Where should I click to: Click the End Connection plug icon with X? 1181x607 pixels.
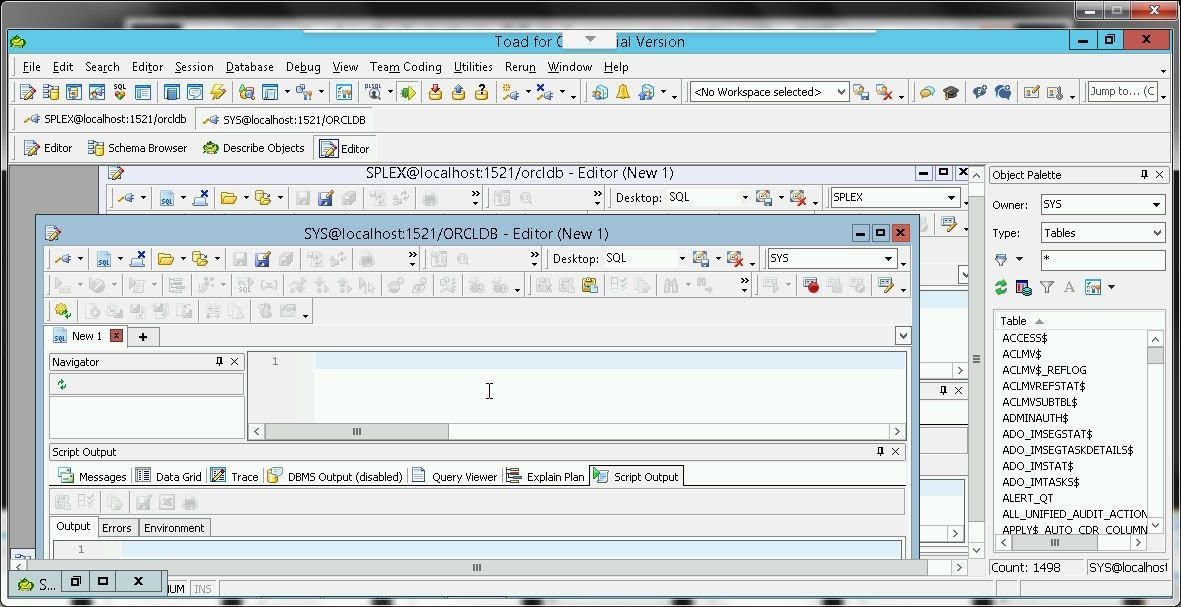tap(545, 93)
